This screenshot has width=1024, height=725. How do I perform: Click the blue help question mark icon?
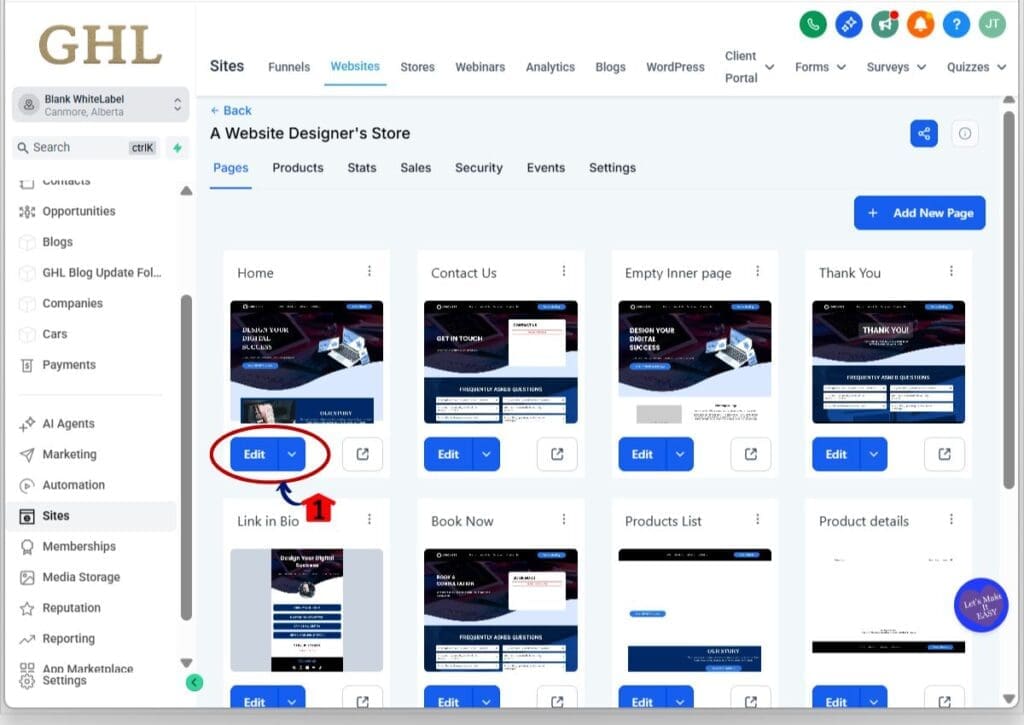pyautogui.click(x=956, y=25)
